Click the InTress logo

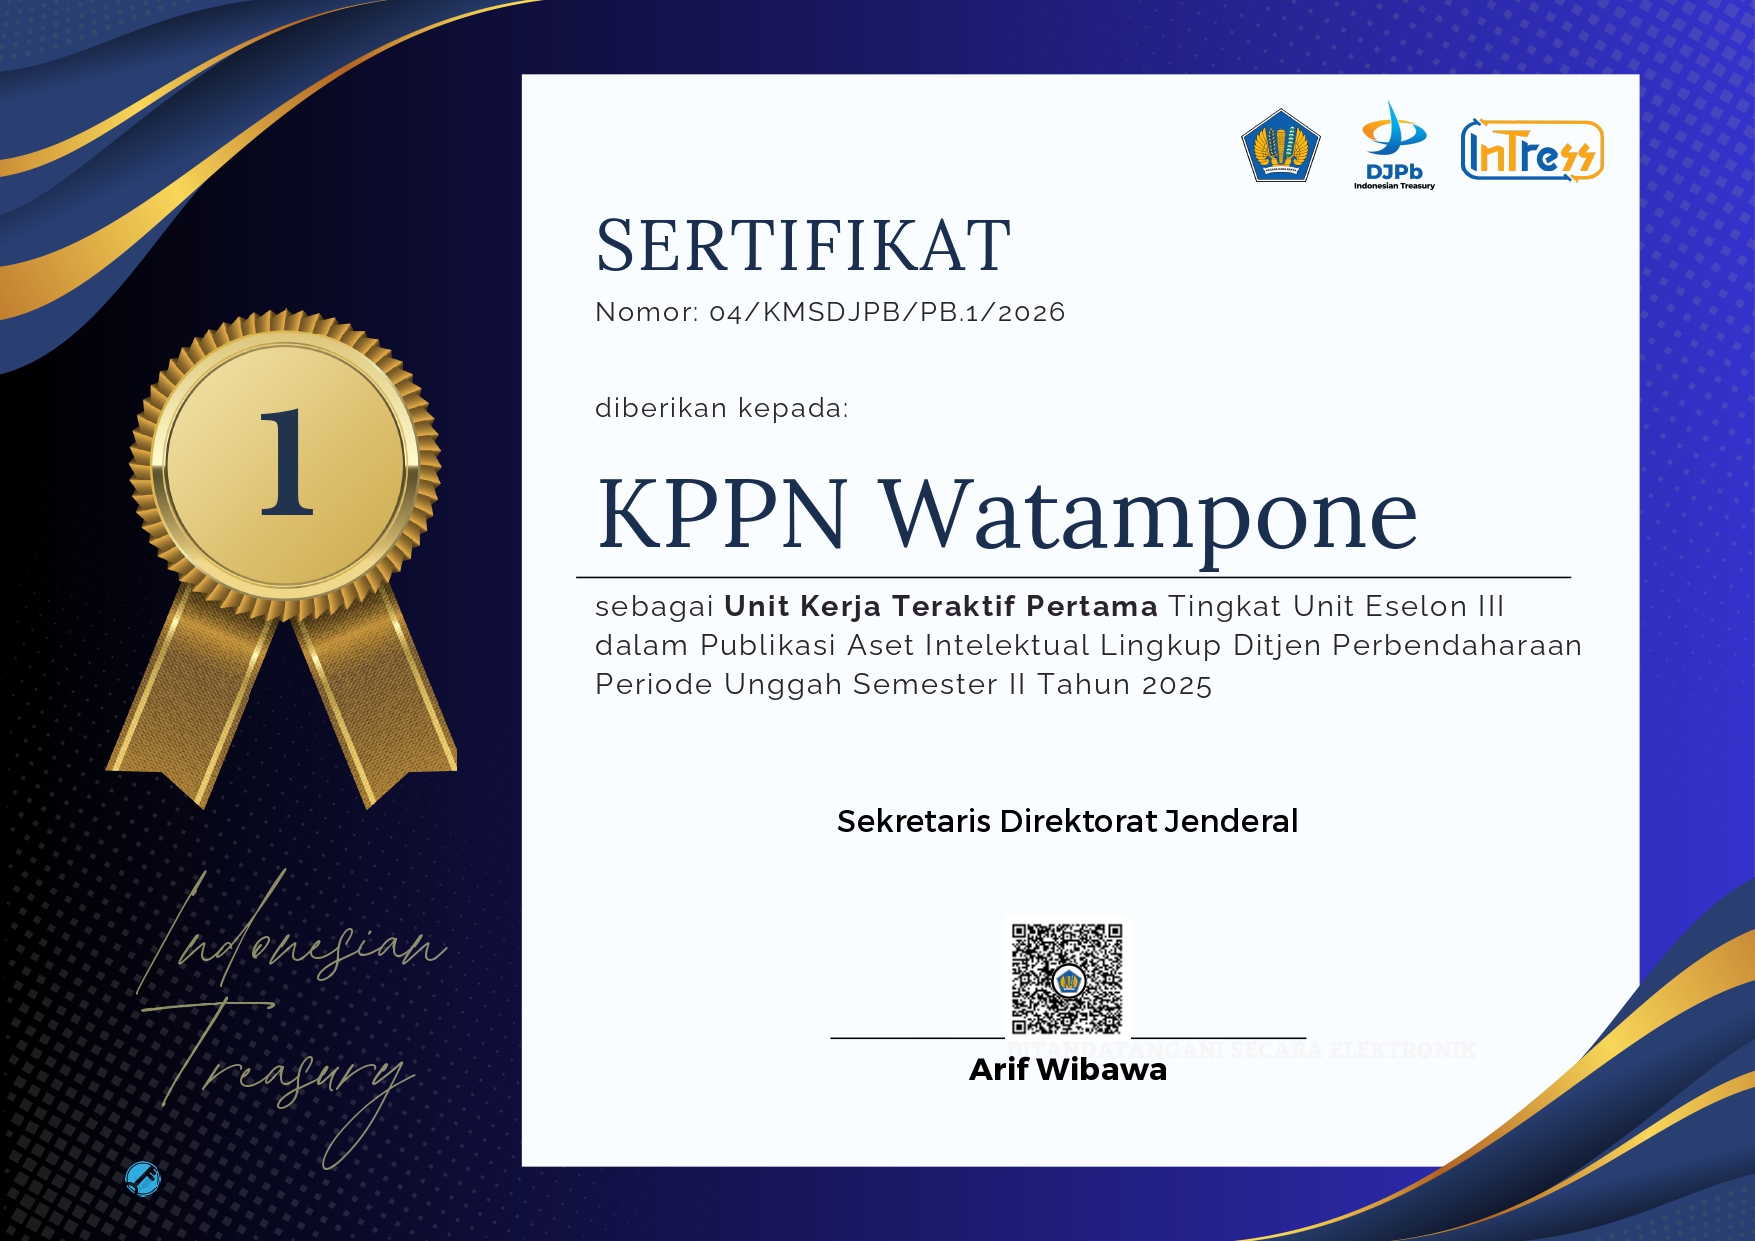pyautogui.click(x=1531, y=151)
